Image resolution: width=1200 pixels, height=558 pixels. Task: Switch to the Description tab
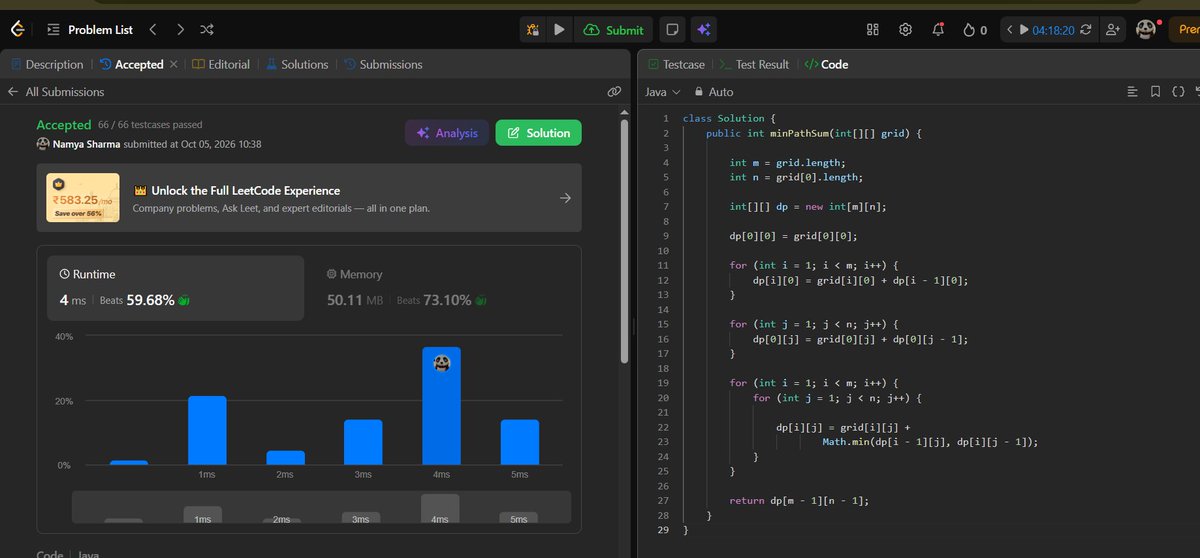tap(47, 64)
